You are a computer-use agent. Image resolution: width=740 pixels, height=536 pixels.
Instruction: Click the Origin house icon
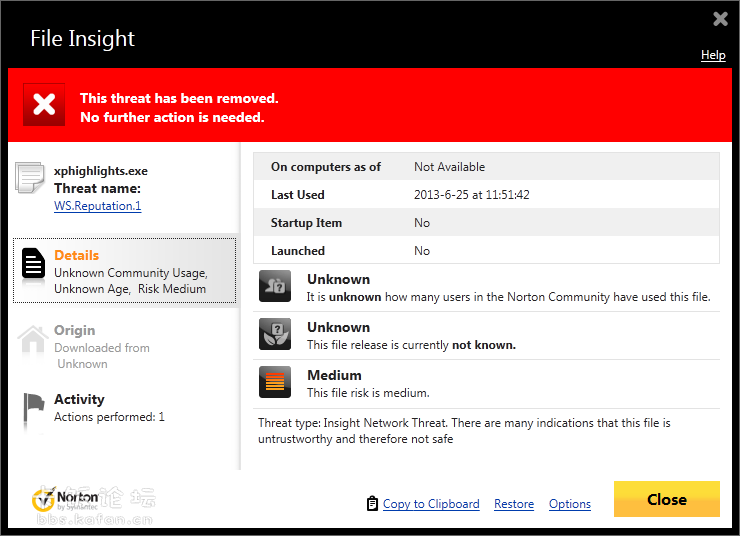point(33,340)
